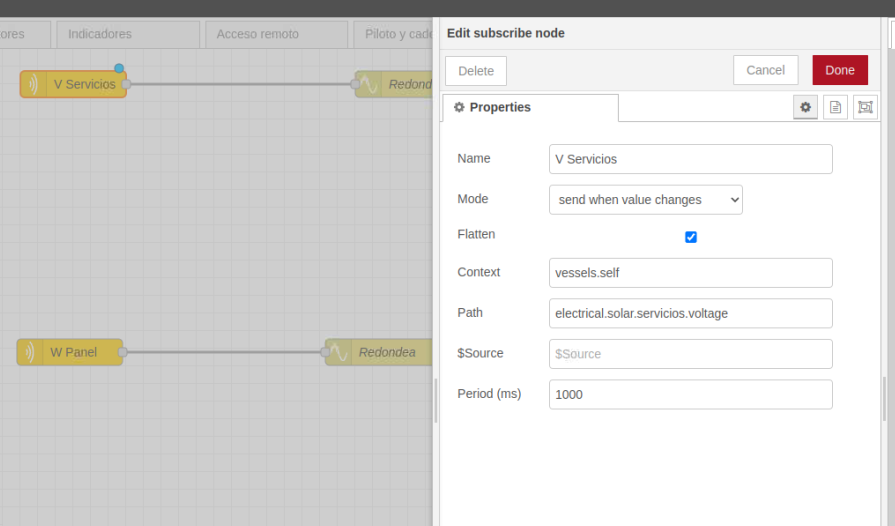Click the Path input field
895x526 pixels.
pos(690,313)
